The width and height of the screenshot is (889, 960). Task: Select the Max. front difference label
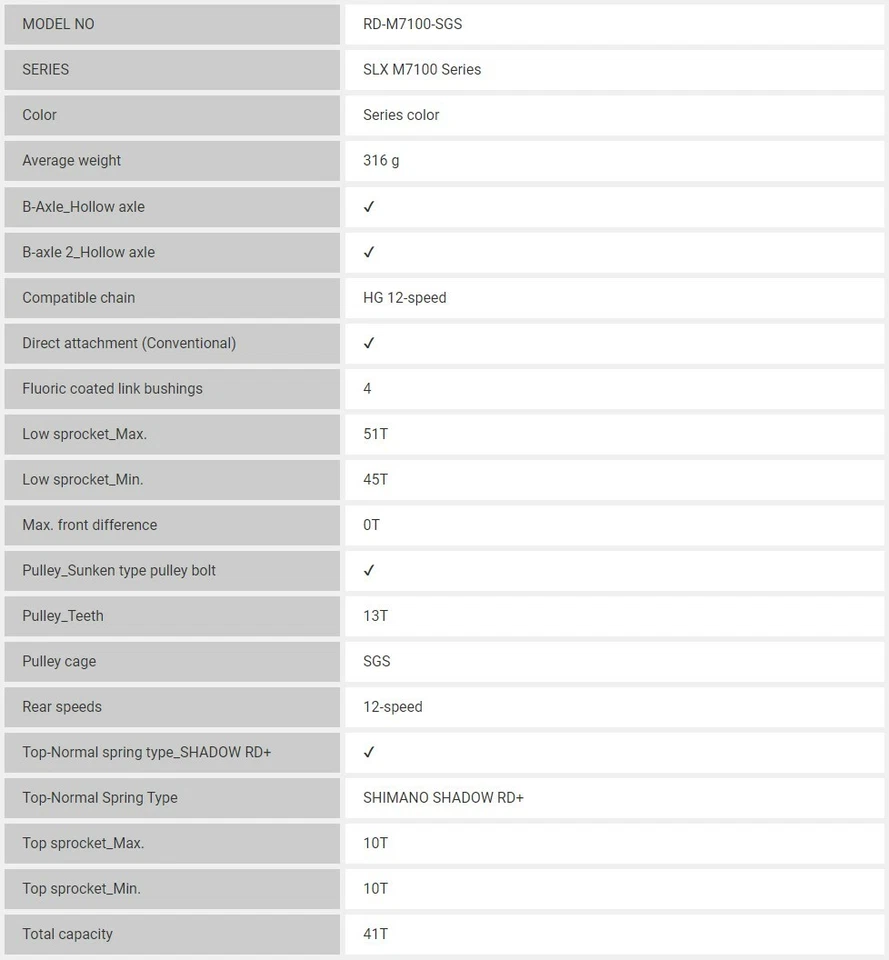(90, 525)
